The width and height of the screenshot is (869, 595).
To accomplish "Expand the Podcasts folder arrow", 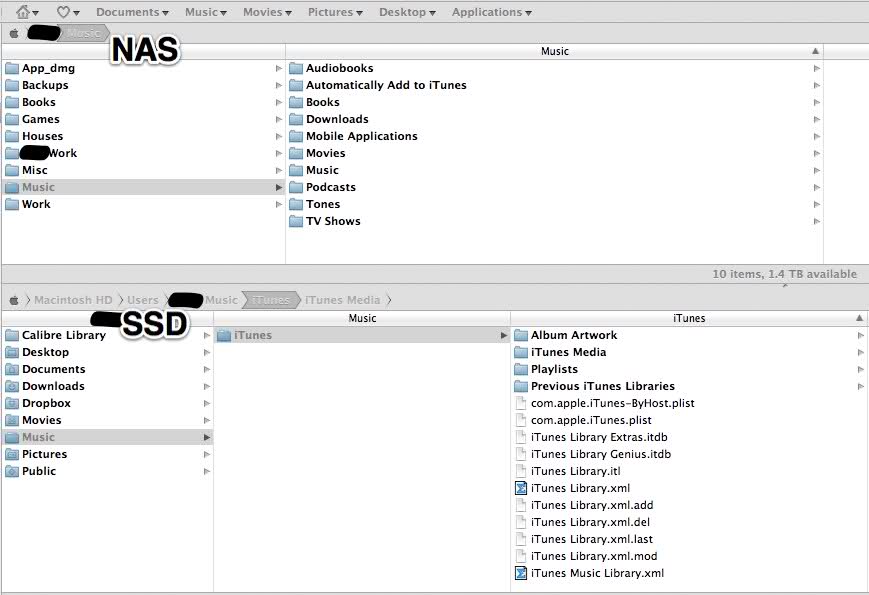I will (816, 187).
